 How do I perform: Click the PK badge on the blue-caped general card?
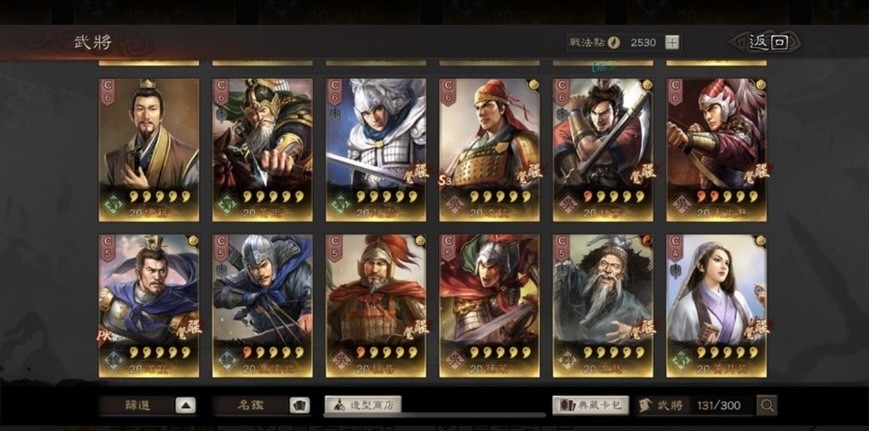[x=105, y=336]
